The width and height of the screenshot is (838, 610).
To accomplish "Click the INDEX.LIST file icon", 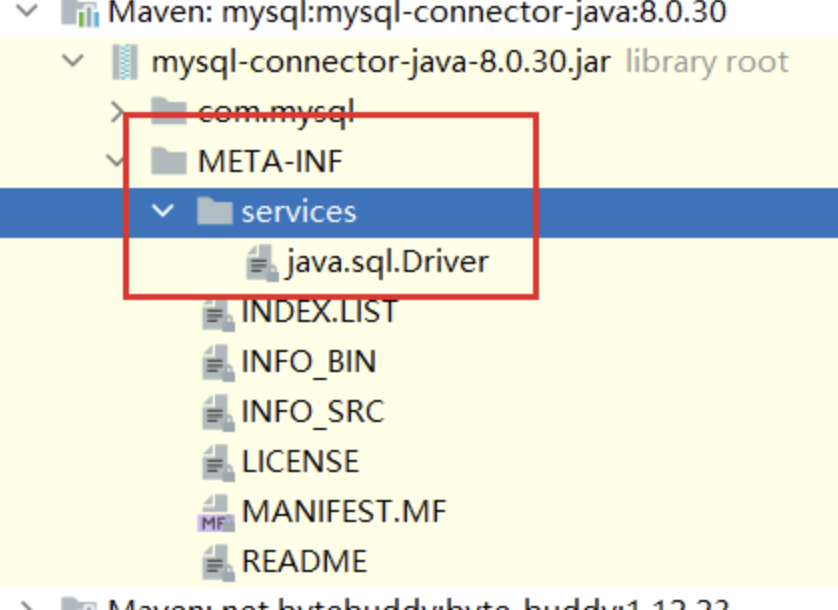I will coord(218,313).
